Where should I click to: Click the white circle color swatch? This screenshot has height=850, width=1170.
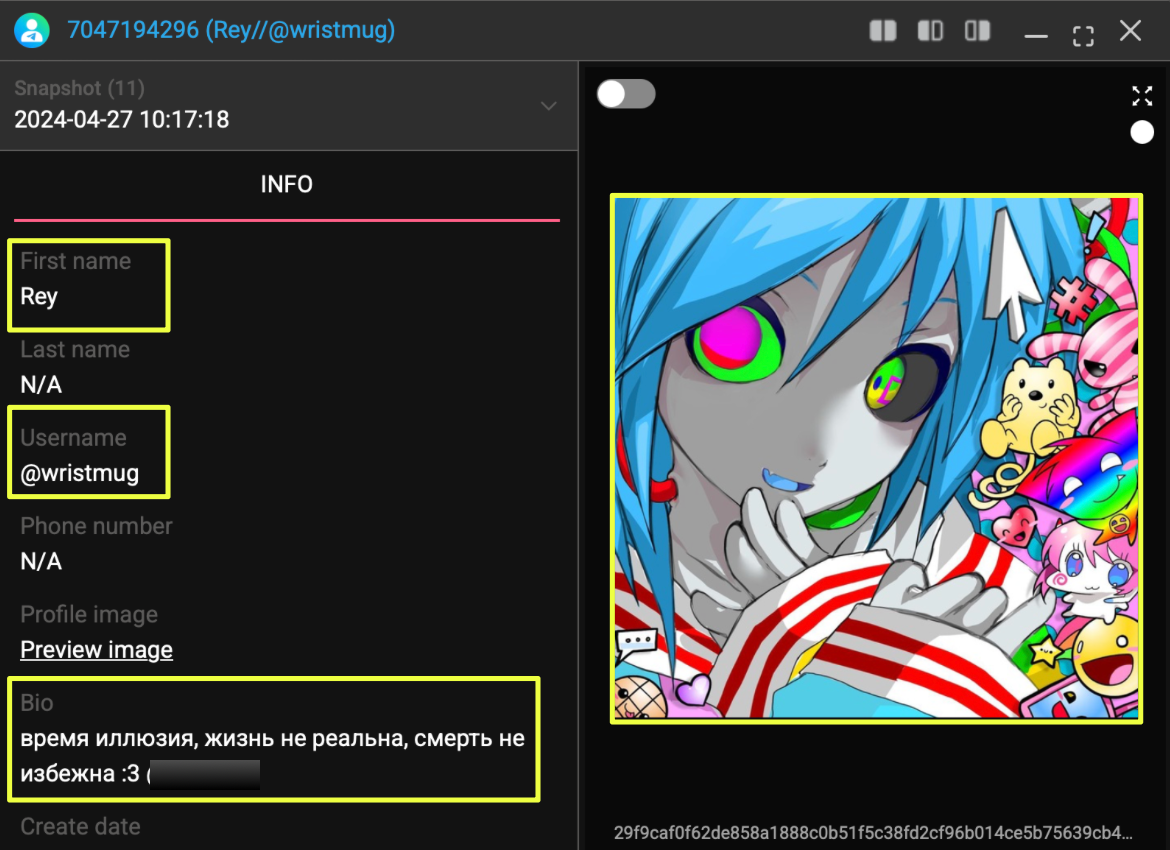(1141, 132)
